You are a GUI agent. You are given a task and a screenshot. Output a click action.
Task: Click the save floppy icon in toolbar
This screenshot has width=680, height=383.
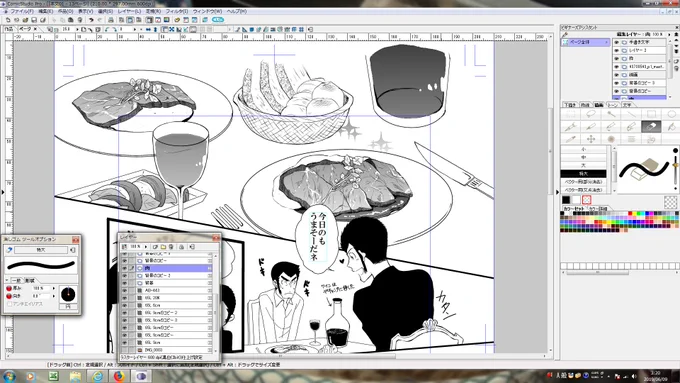pyautogui.click(x=34, y=20)
